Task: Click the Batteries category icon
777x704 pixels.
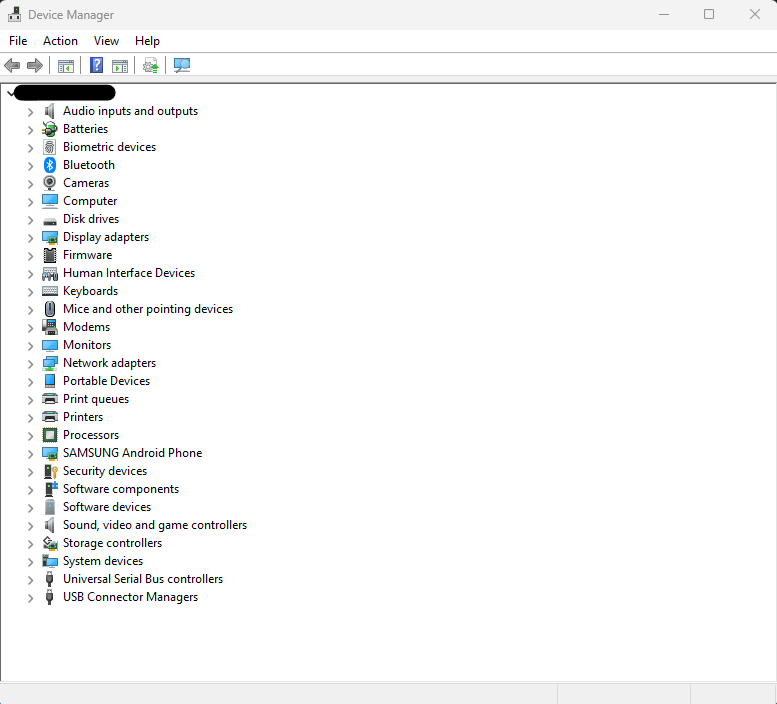Action: (x=50, y=129)
